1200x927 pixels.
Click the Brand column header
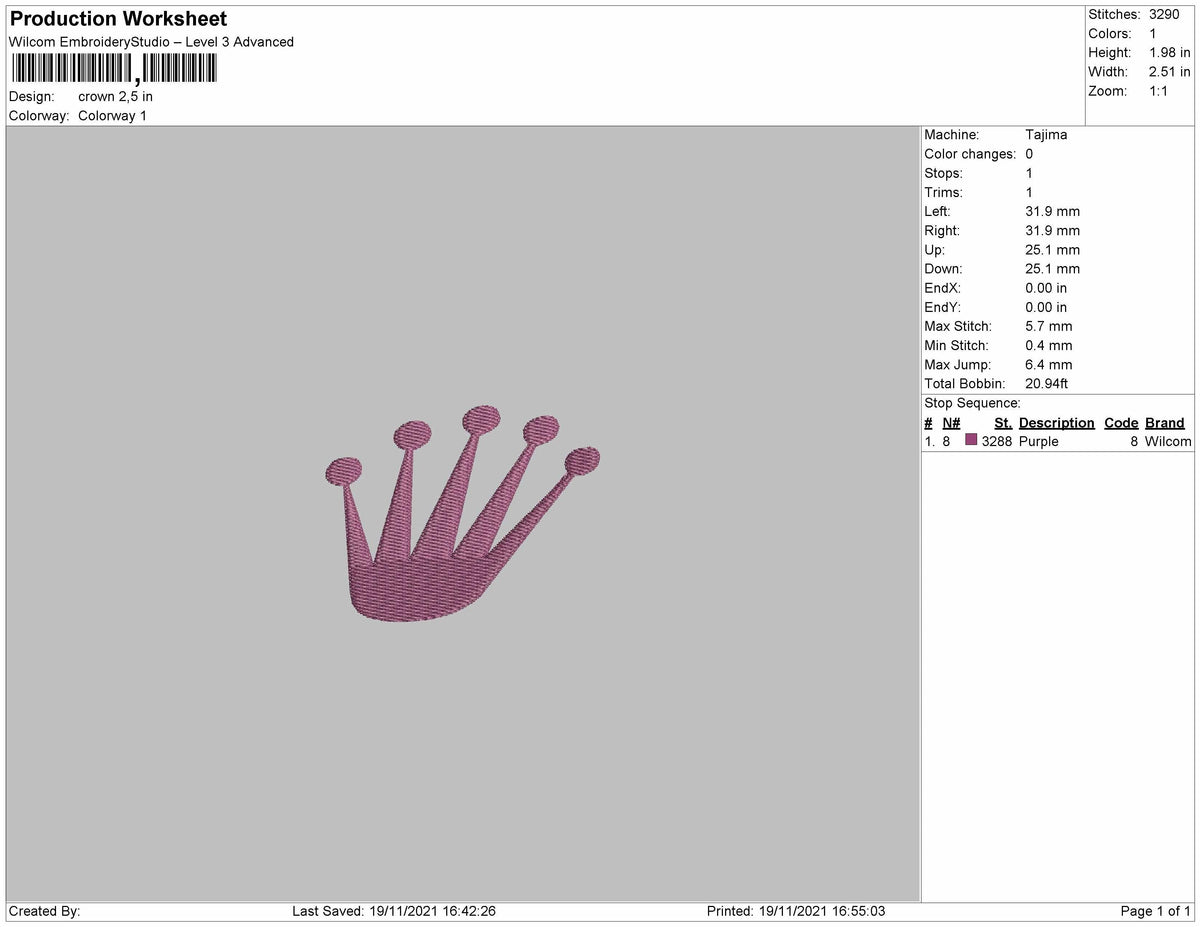click(x=1164, y=423)
